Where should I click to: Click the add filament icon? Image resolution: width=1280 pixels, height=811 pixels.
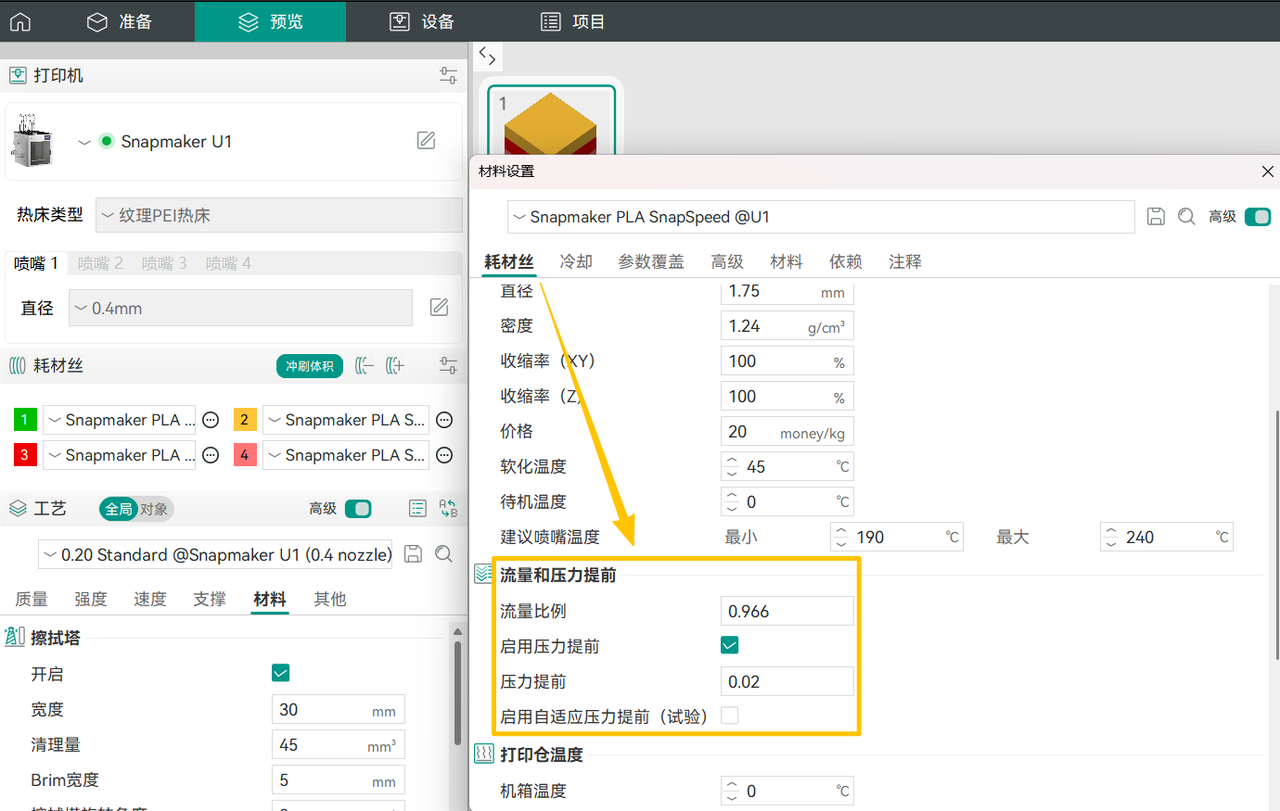[393, 365]
